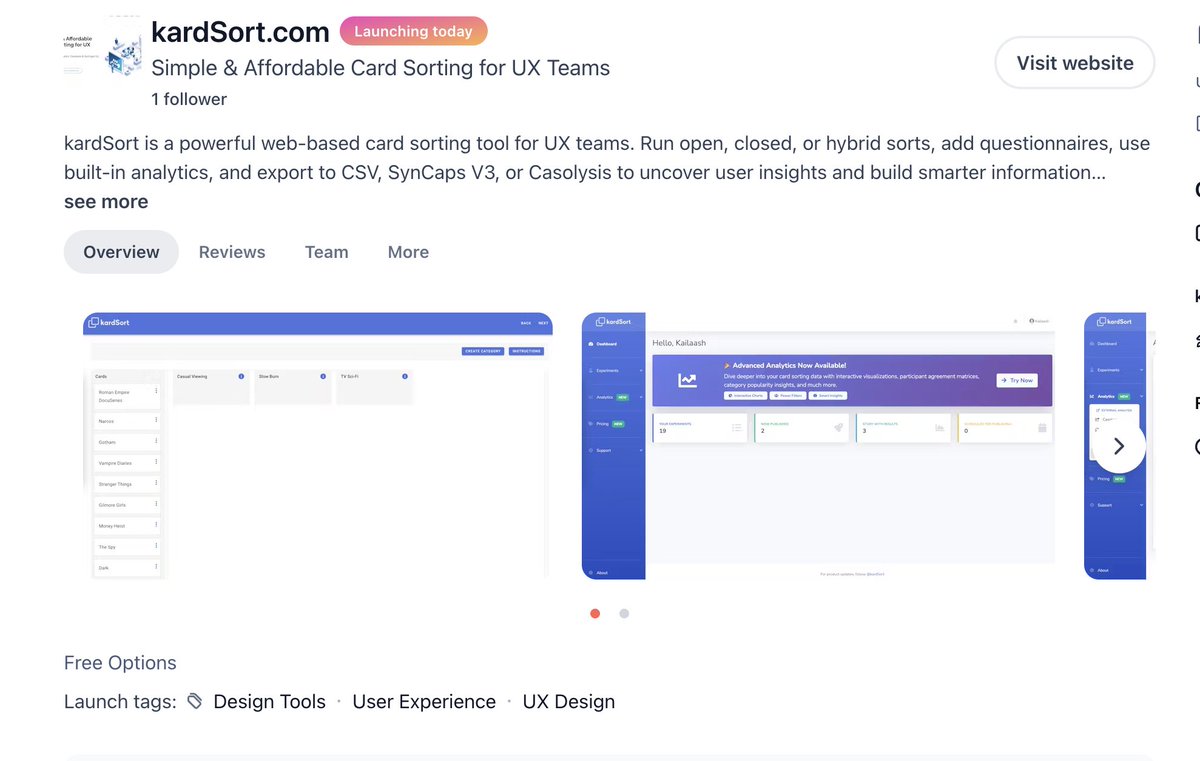Advance gallery with the next arrow
The height and width of the screenshot is (761, 1200).
coord(1119,446)
